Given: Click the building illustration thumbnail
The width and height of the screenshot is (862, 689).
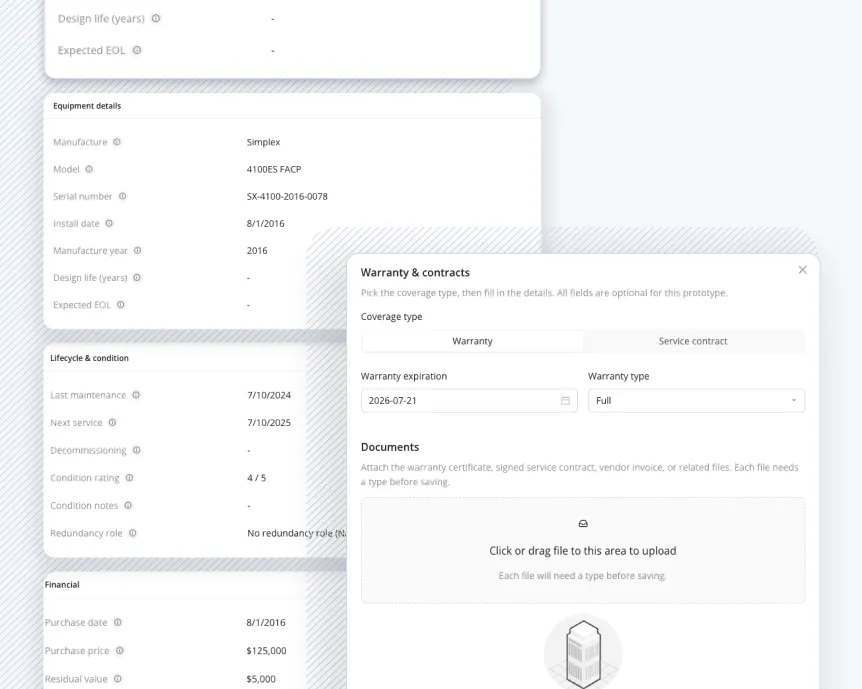Looking at the screenshot, I should coord(583,653).
